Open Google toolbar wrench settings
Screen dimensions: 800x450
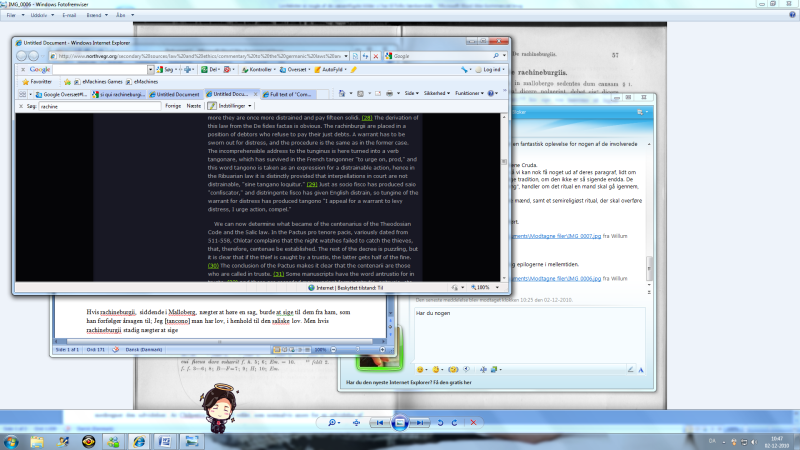465,69
